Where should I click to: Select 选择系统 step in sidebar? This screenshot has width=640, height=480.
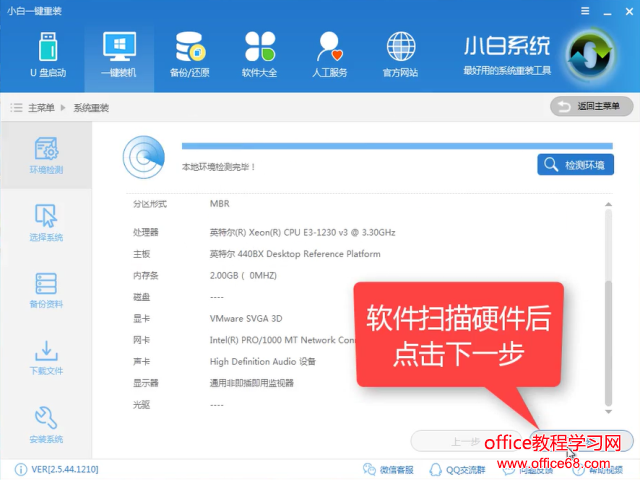pos(46,223)
